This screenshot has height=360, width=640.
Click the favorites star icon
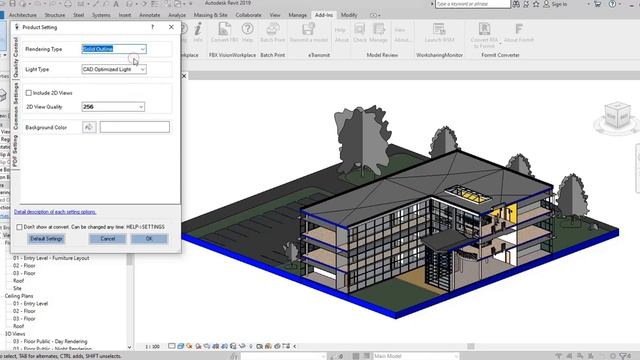pyautogui.click(x=536, y=4)
